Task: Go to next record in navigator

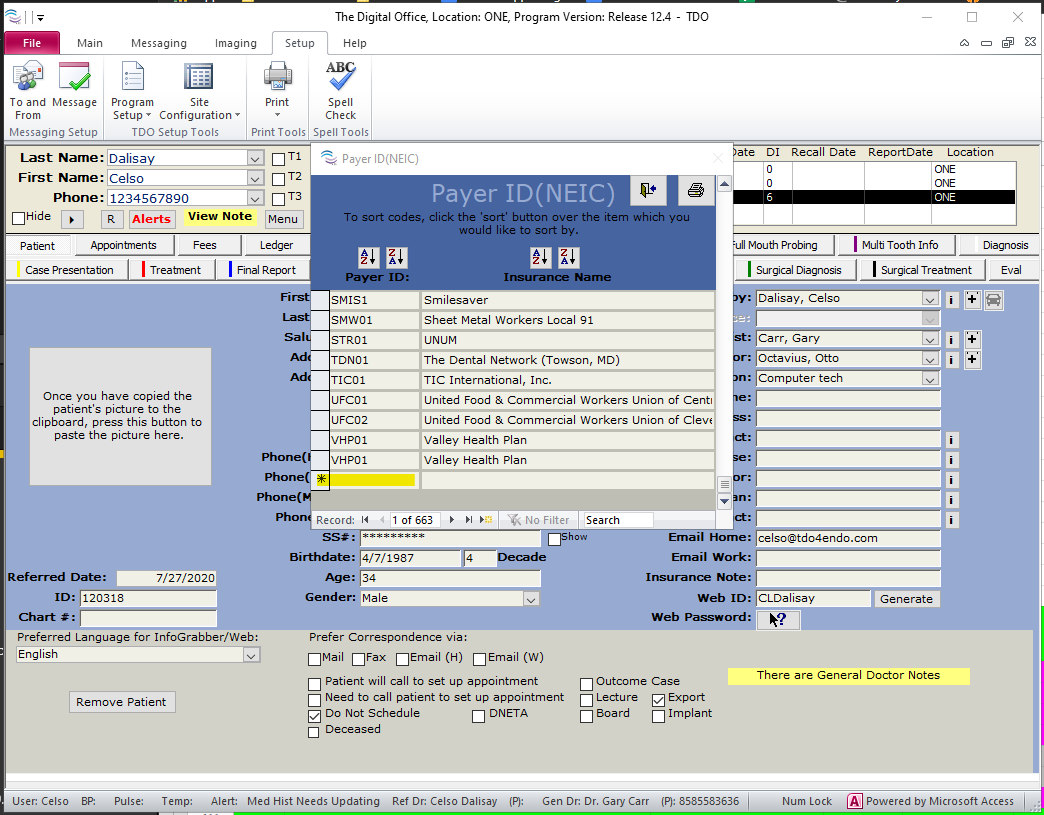Action: click(x=452, y=520)
